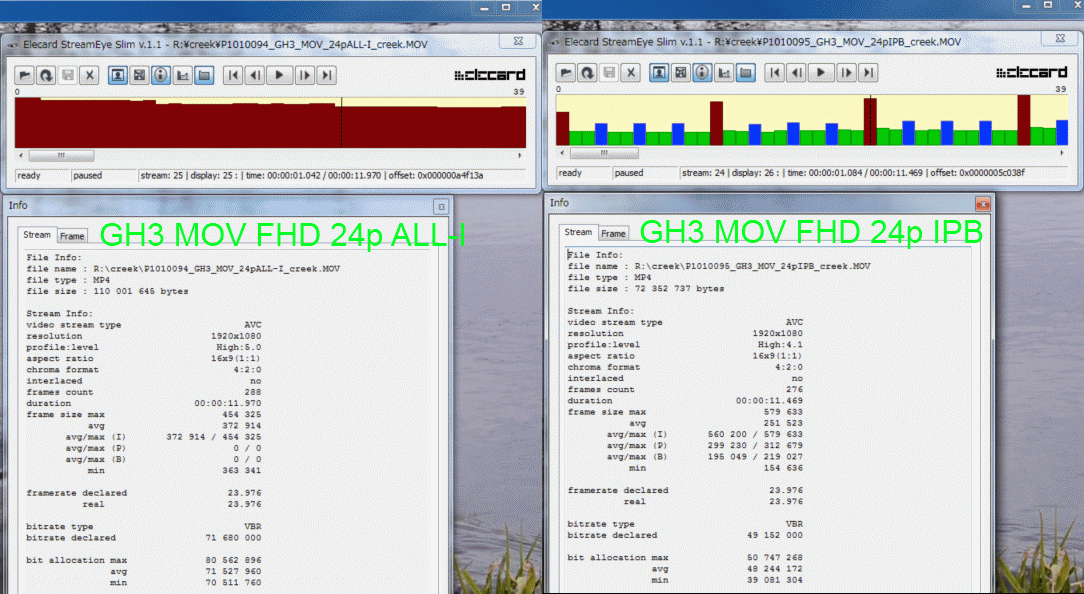Select the first dark red I-frame bar in IPB chart
1084x594 pixels.
[x=563, y=127]
